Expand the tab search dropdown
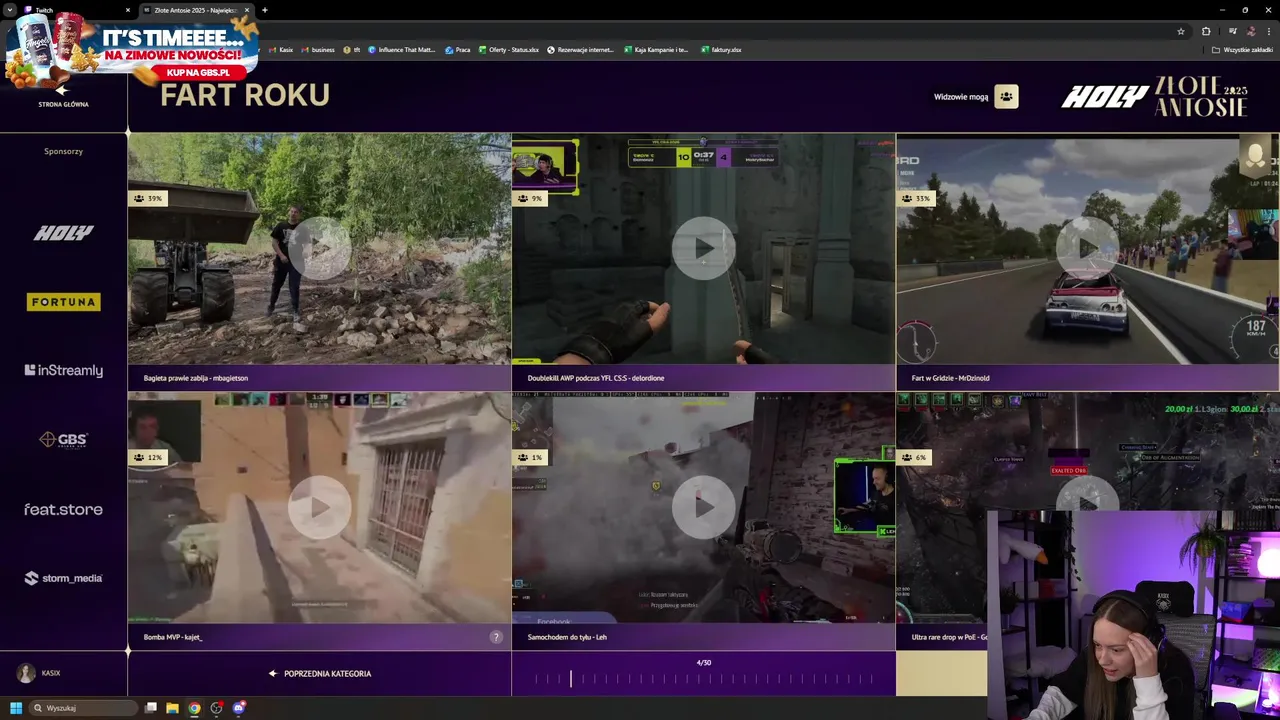 point(9,10)
